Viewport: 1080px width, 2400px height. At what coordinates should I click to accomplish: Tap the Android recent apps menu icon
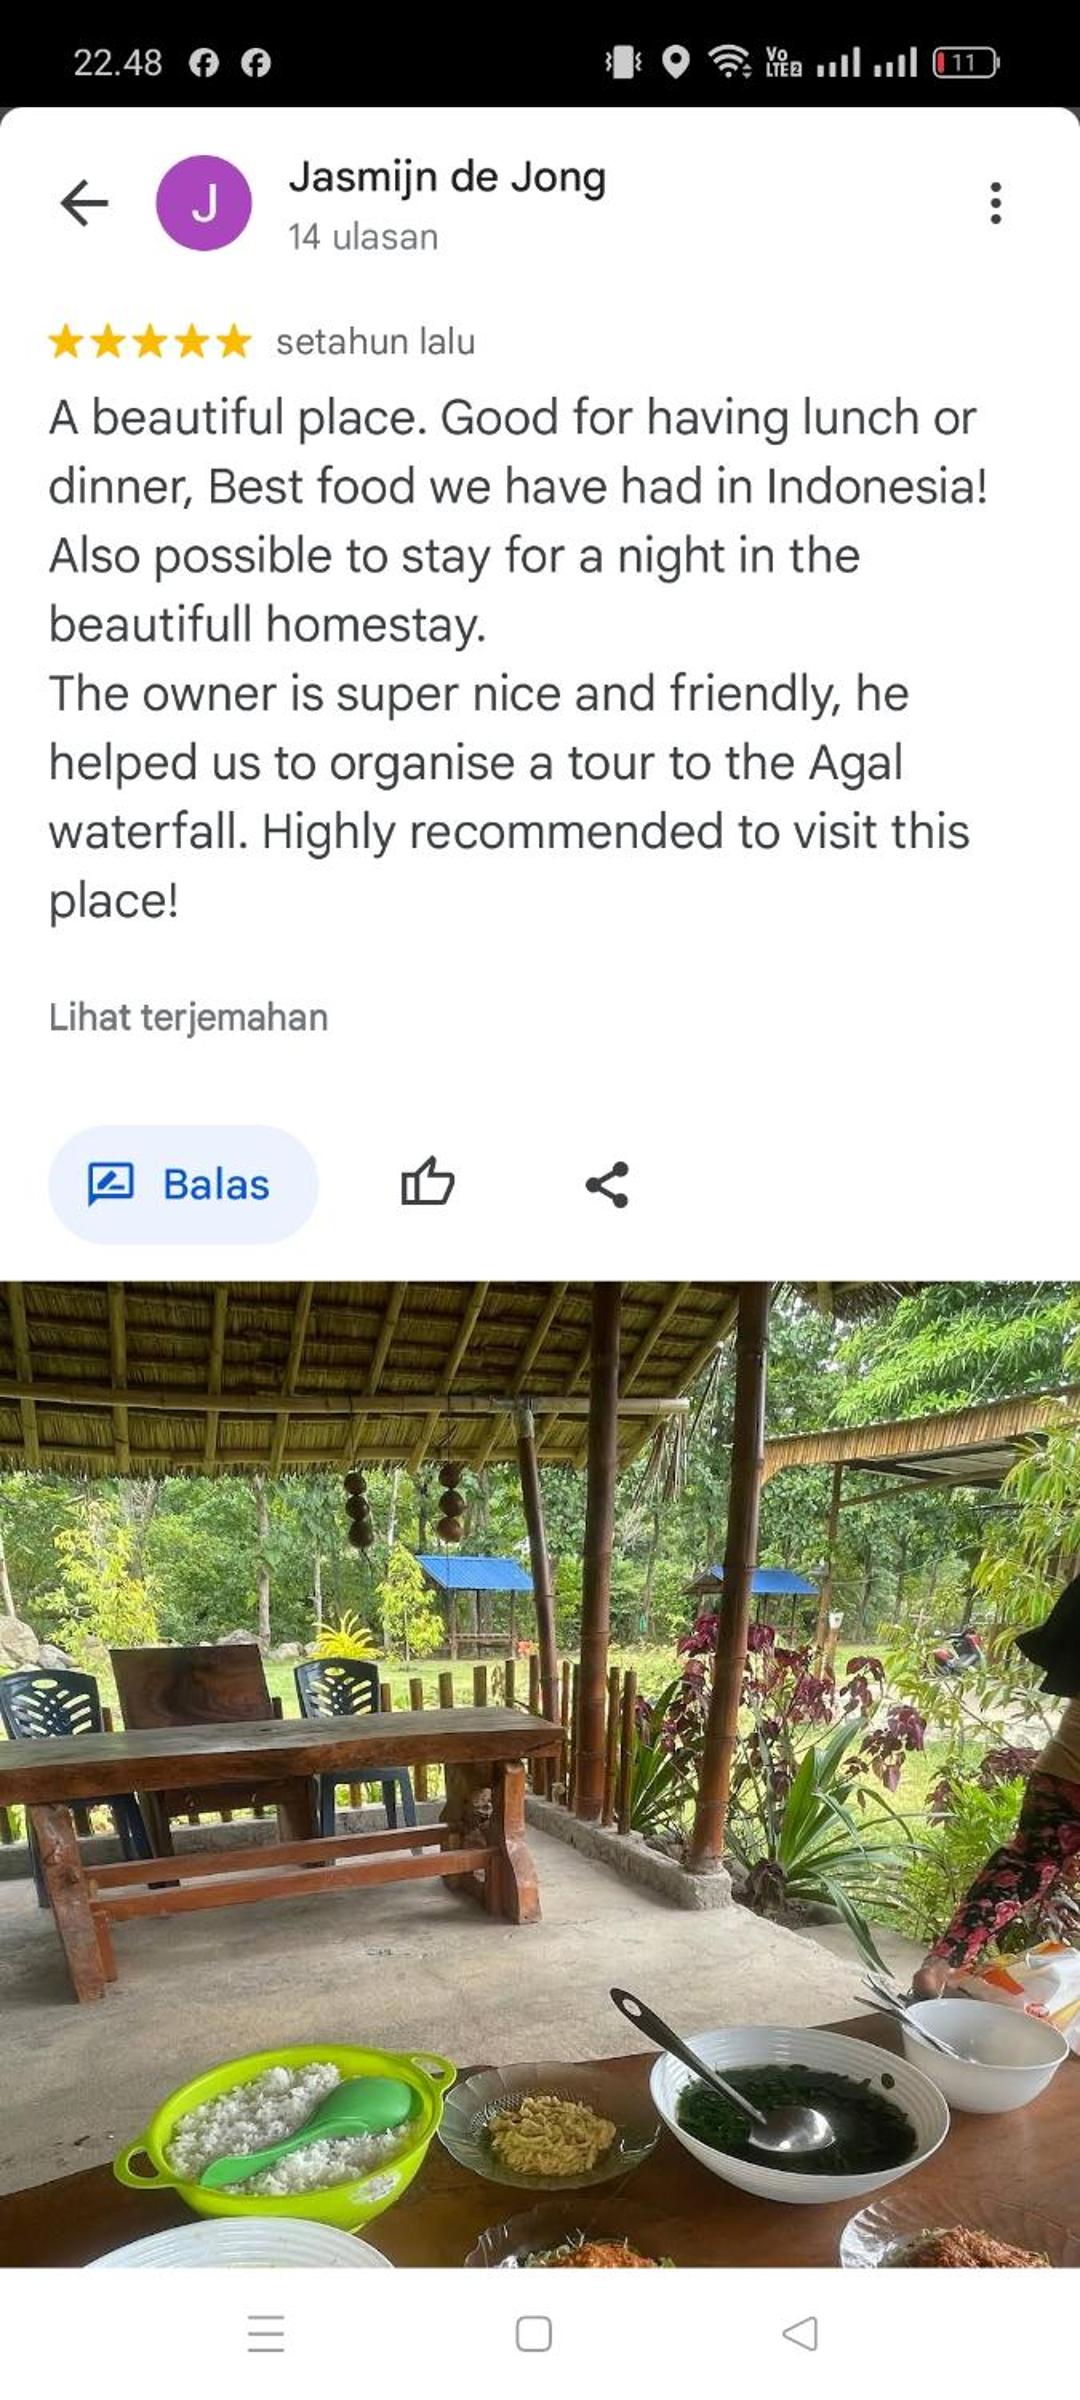click(266, 2333)
